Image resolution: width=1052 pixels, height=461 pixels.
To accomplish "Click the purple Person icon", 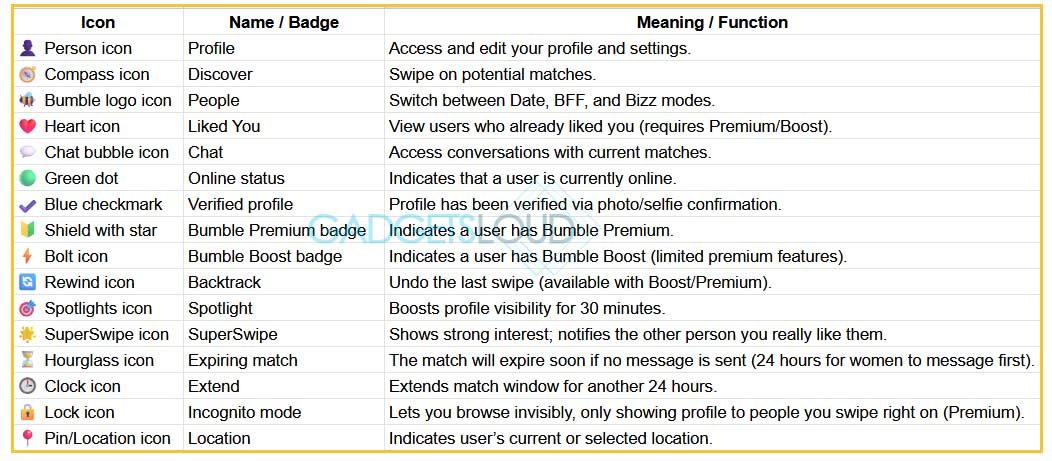I will point(28,48).
